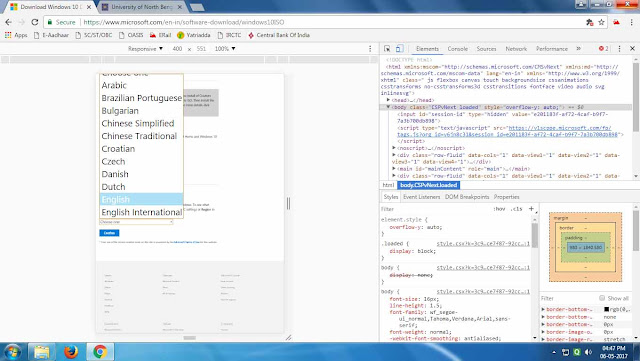
Task: Add new style rule plus icon
Action: pos(531,209)
